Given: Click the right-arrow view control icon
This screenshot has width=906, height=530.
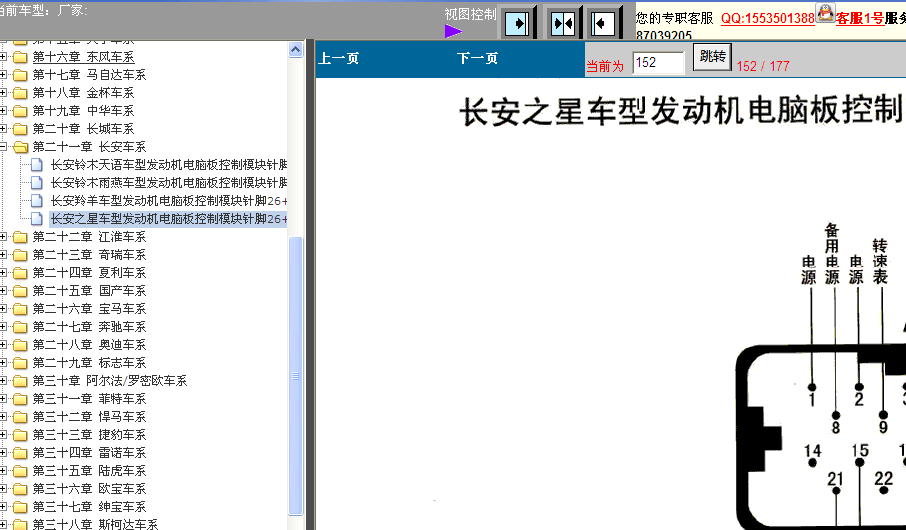Looking at the screenshot, I should click(x=516, y=24).
